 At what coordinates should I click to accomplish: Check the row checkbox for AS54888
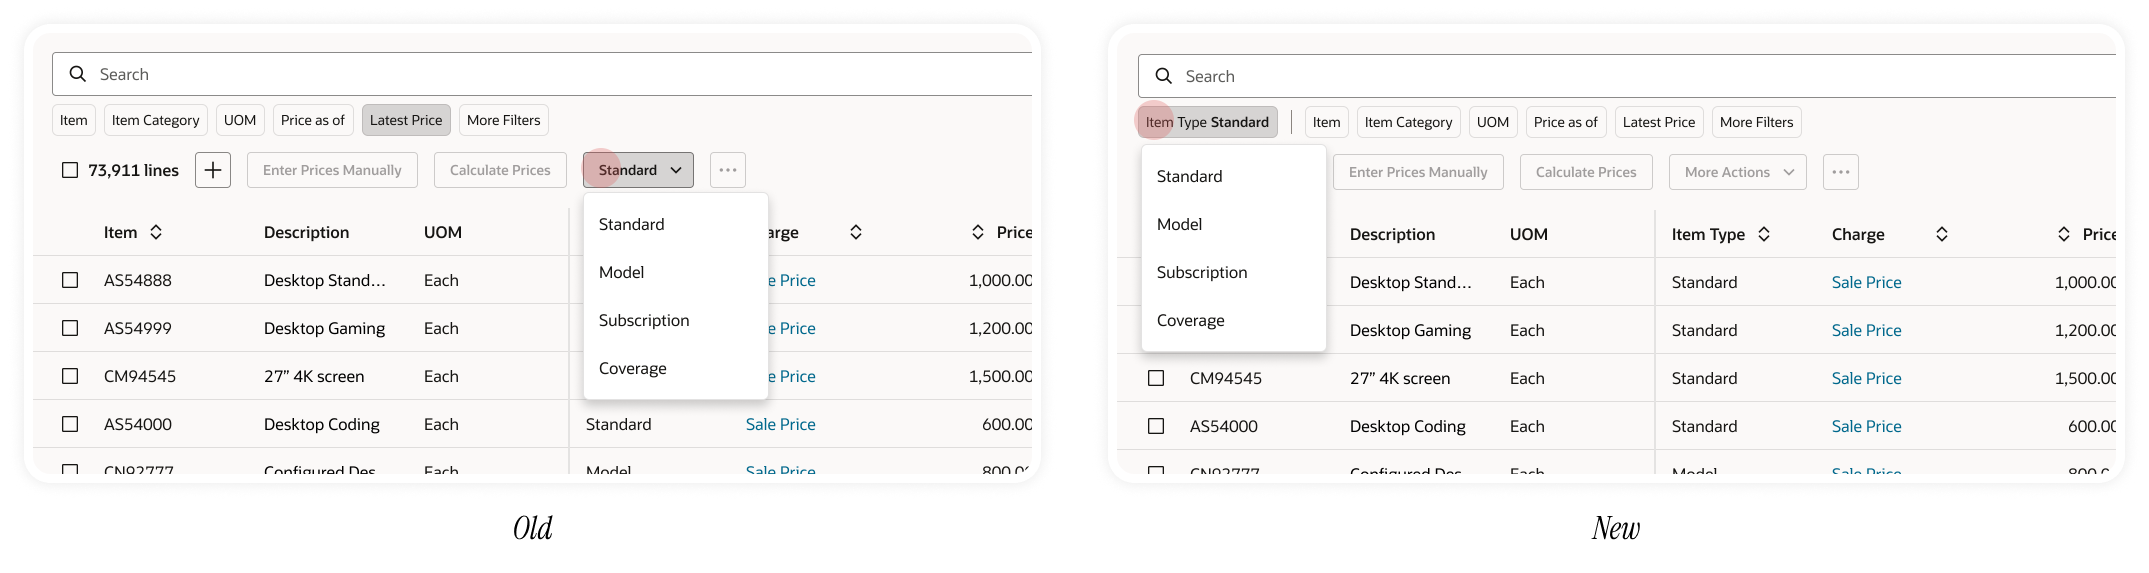(x=70, y=280)
